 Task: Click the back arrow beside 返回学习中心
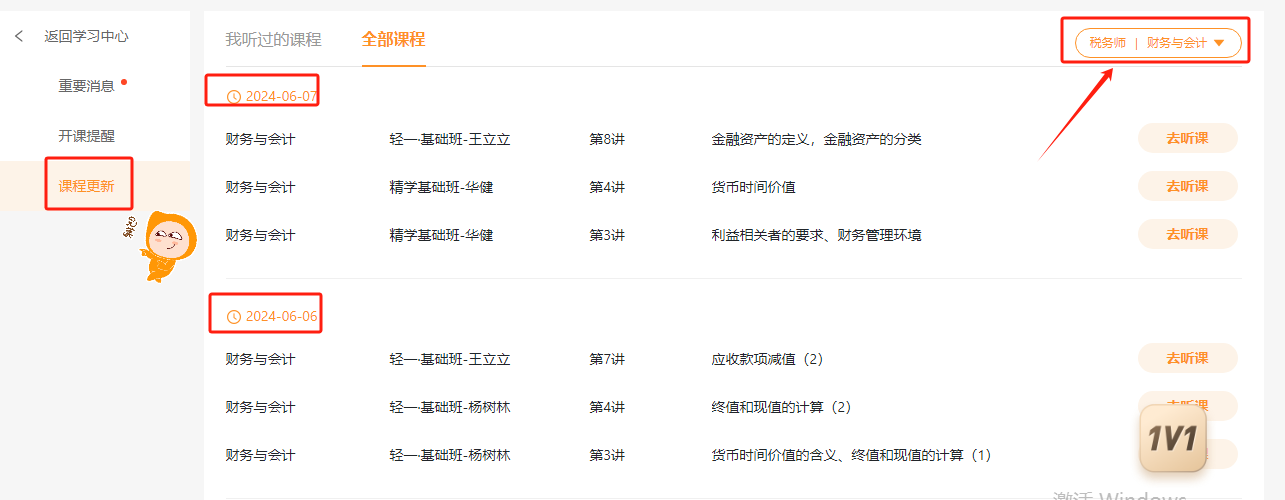19,37
